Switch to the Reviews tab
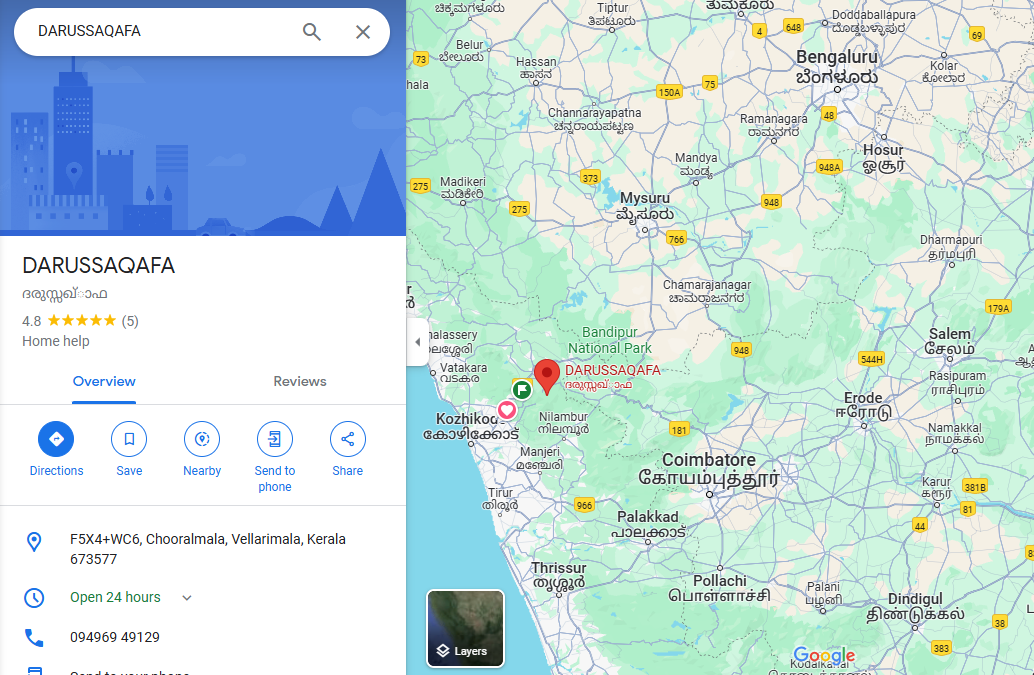The width and height of the screenshot is (1034, 675). [300, 381]
